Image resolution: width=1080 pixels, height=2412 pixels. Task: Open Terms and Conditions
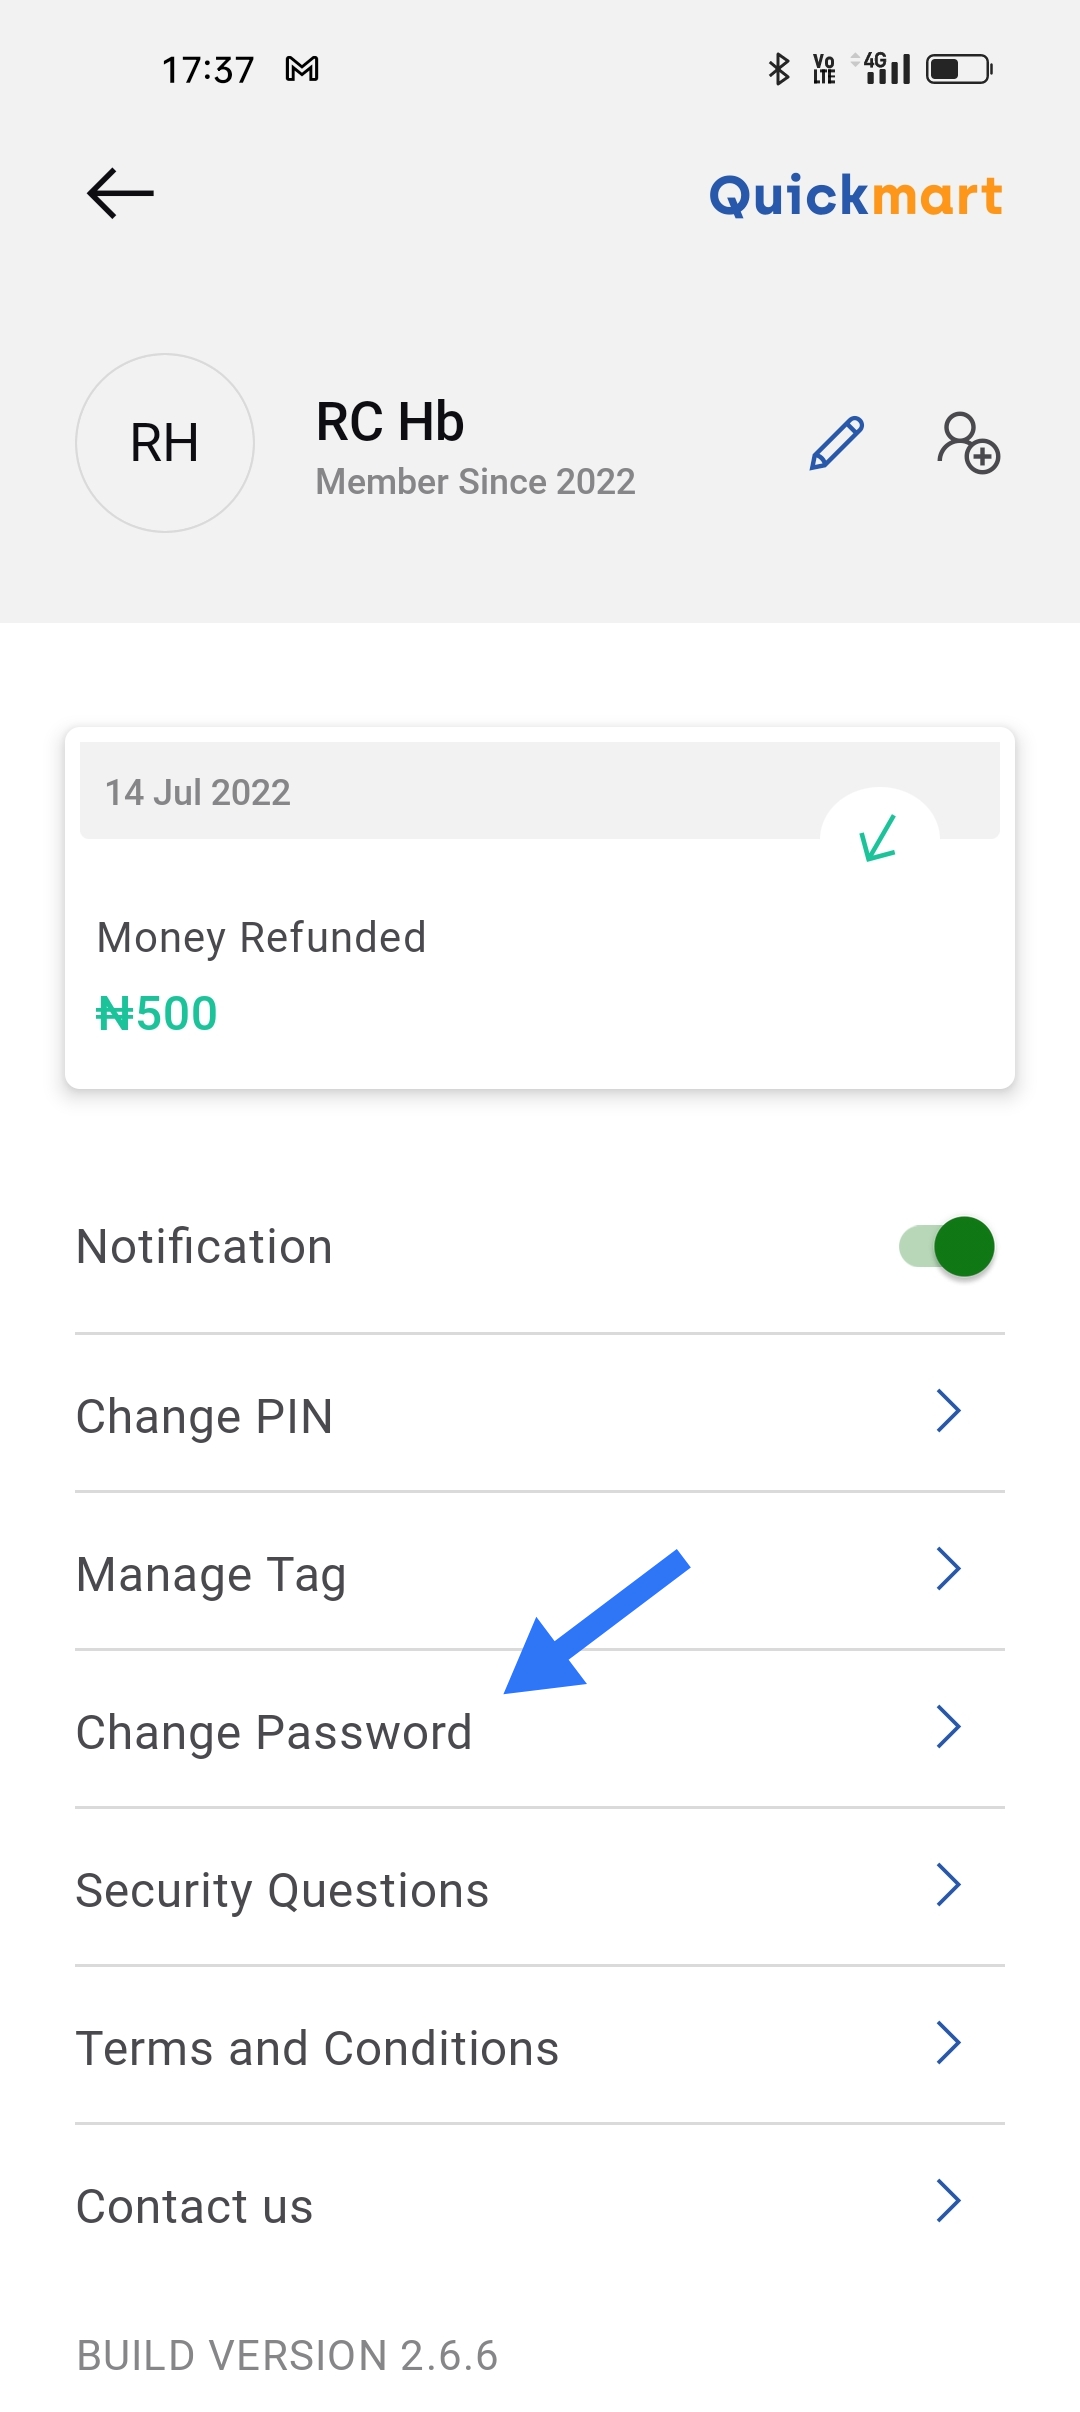point(318,2048)
